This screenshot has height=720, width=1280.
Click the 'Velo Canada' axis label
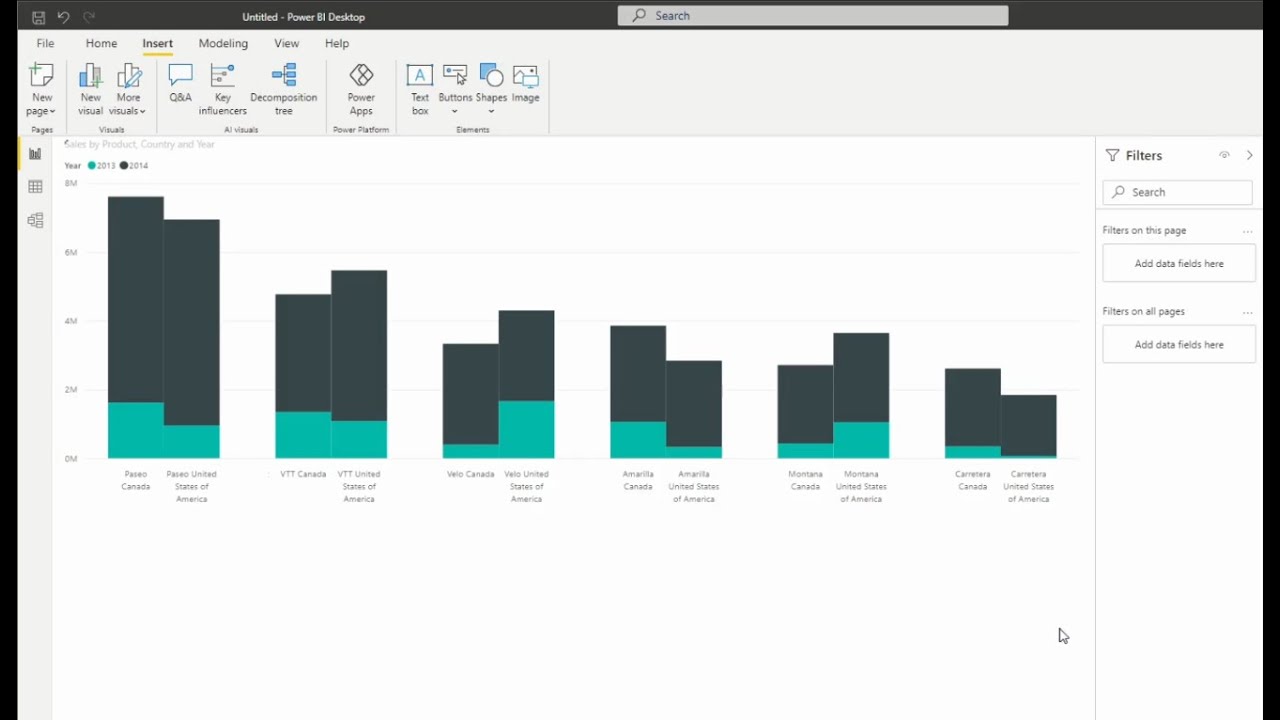coord(471,474)
